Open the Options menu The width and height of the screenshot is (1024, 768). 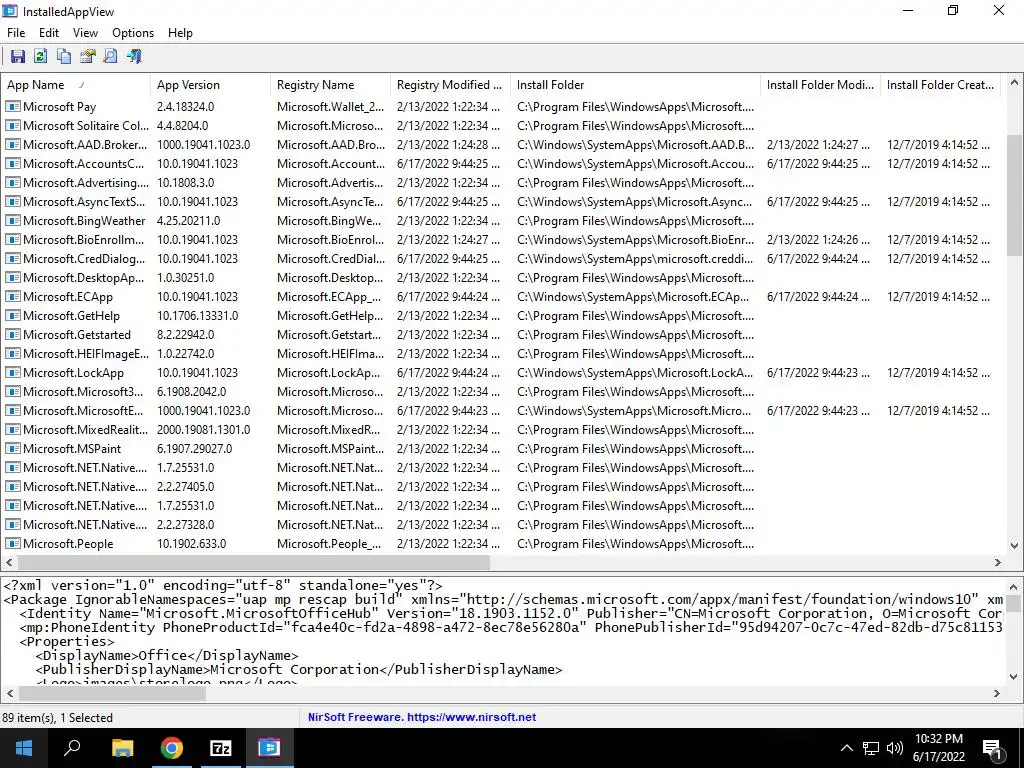click(133, 33)
